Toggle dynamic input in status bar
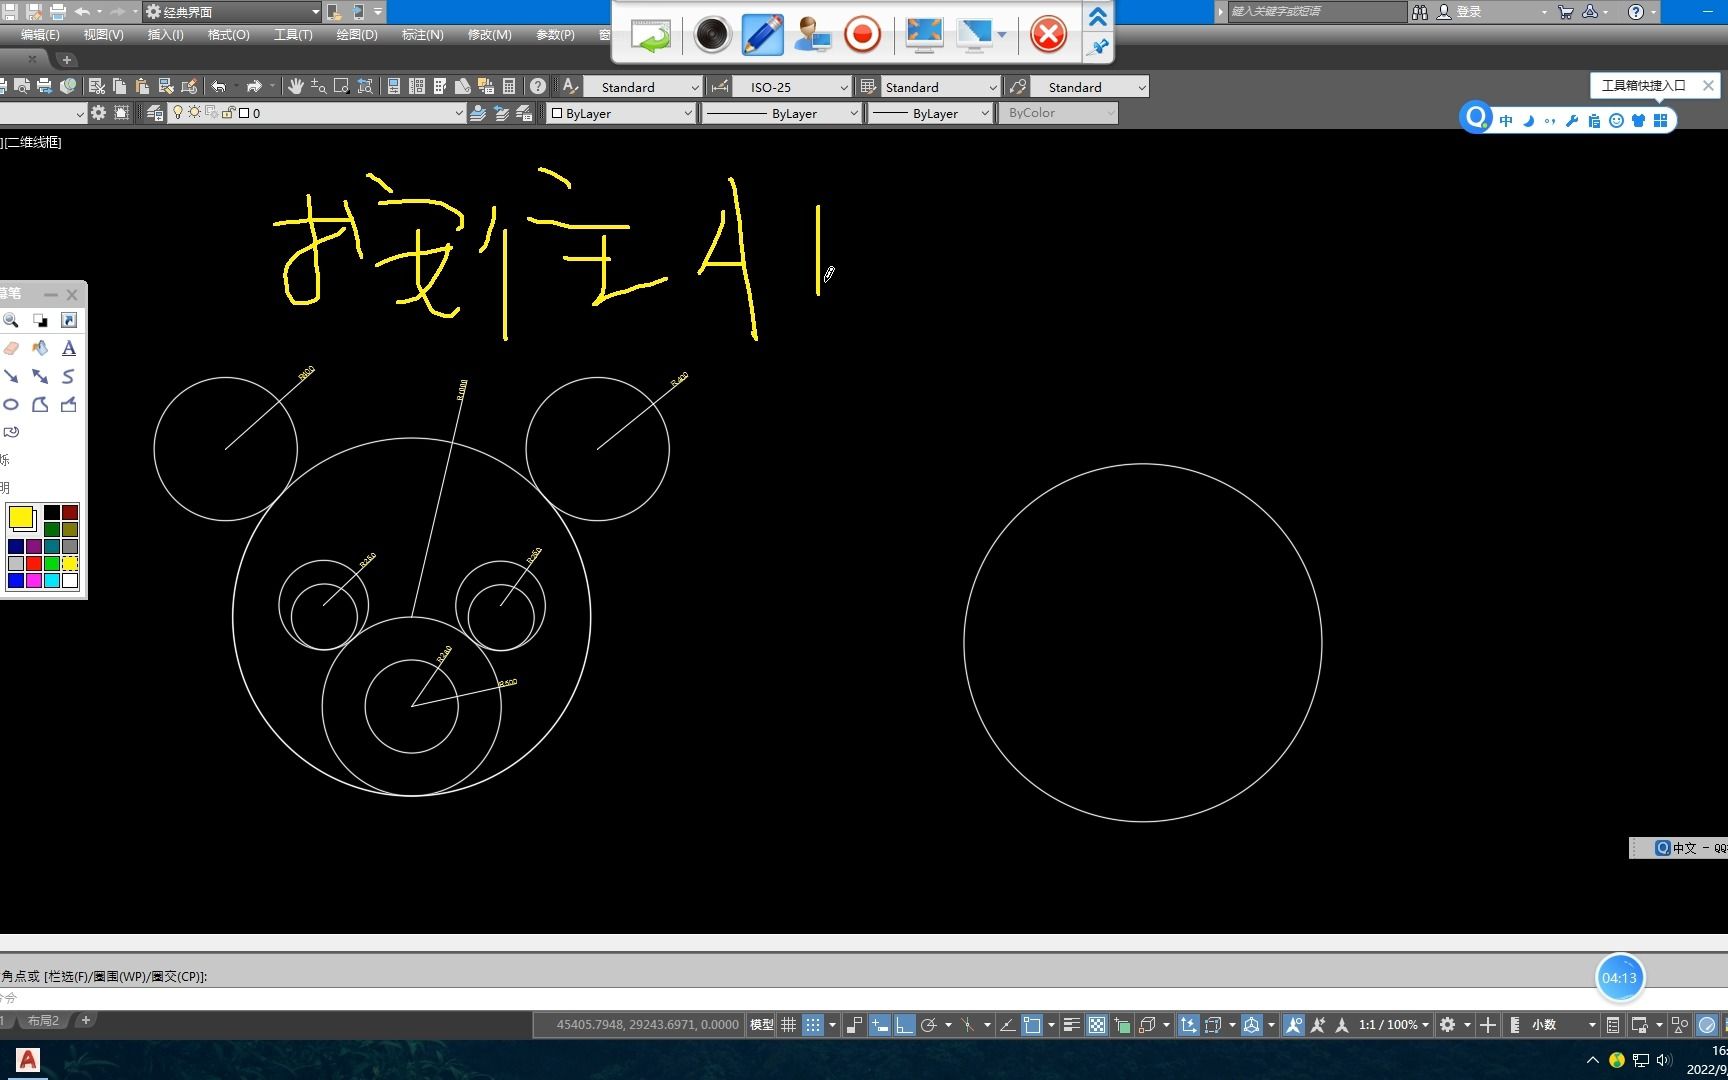Viewport: 1728px width, 1080px height. [880, 1024]
